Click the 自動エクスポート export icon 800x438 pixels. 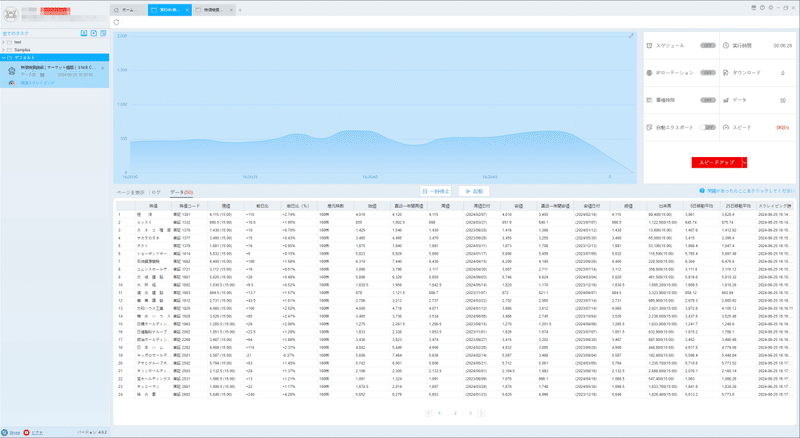649,127
